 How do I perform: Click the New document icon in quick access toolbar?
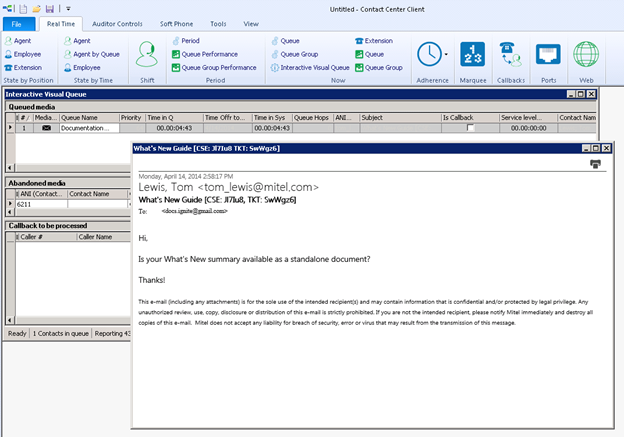(x=23, y=8)
